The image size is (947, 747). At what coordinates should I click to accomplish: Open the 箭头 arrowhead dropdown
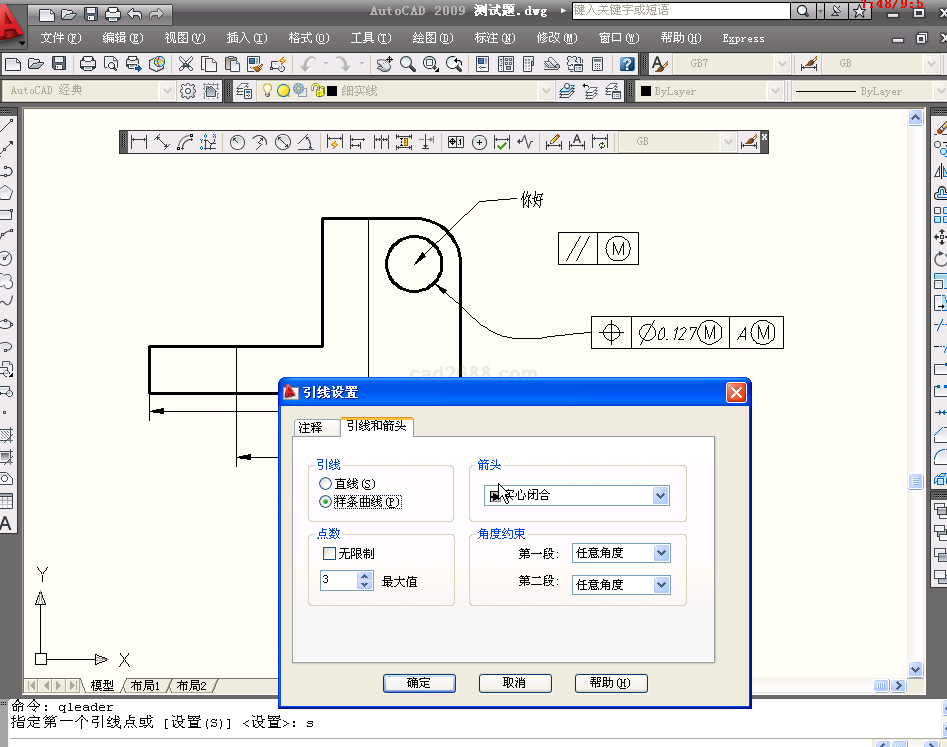click(660, 495)
